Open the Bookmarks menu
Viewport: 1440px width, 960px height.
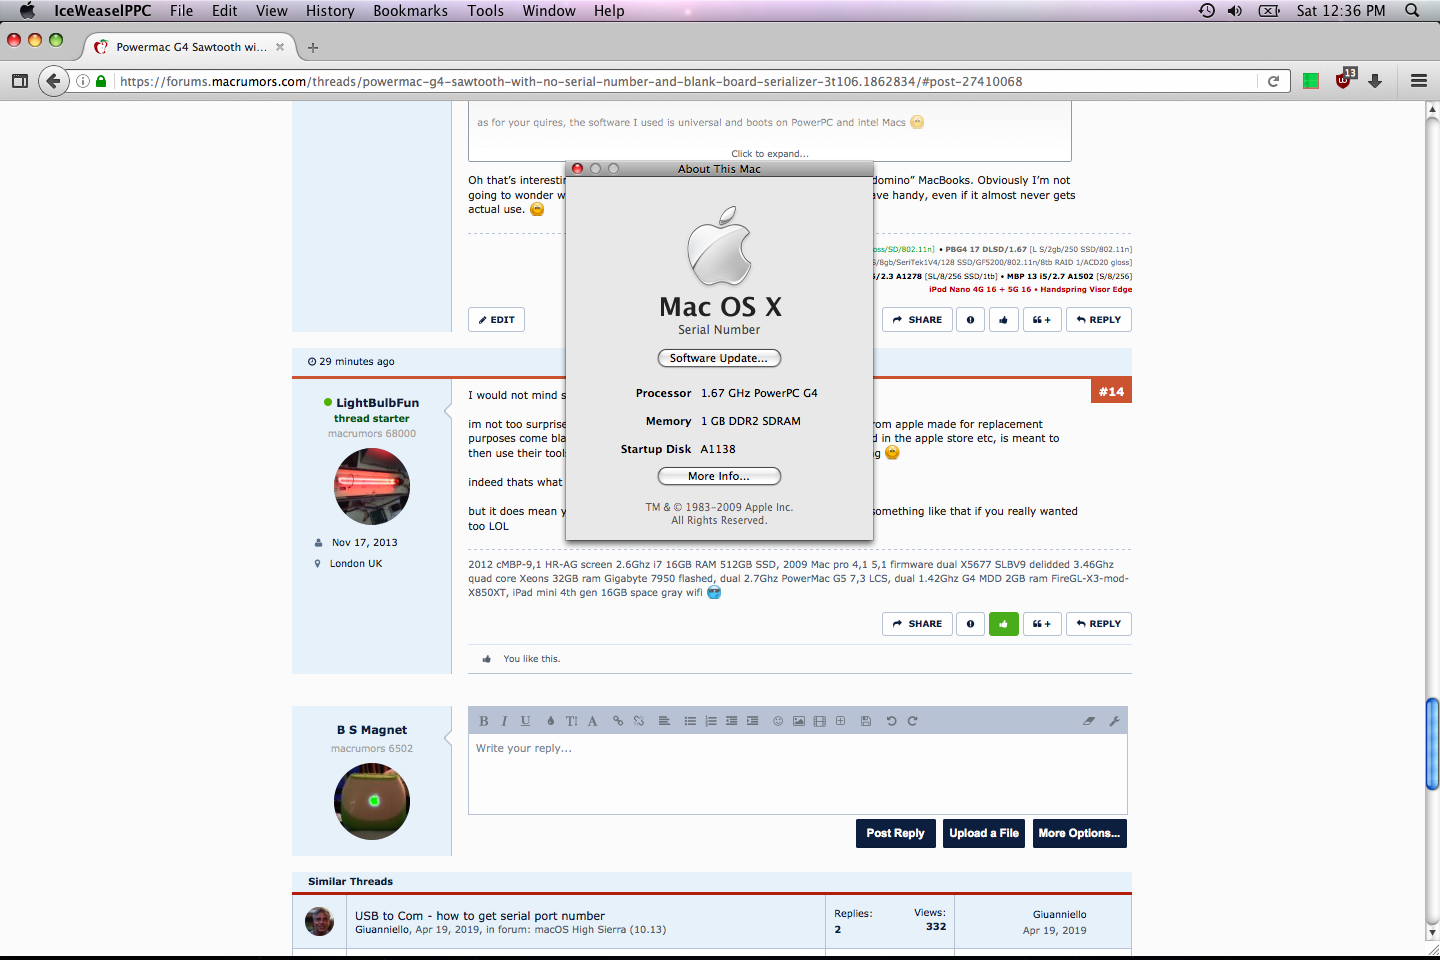tap(410, 11)
